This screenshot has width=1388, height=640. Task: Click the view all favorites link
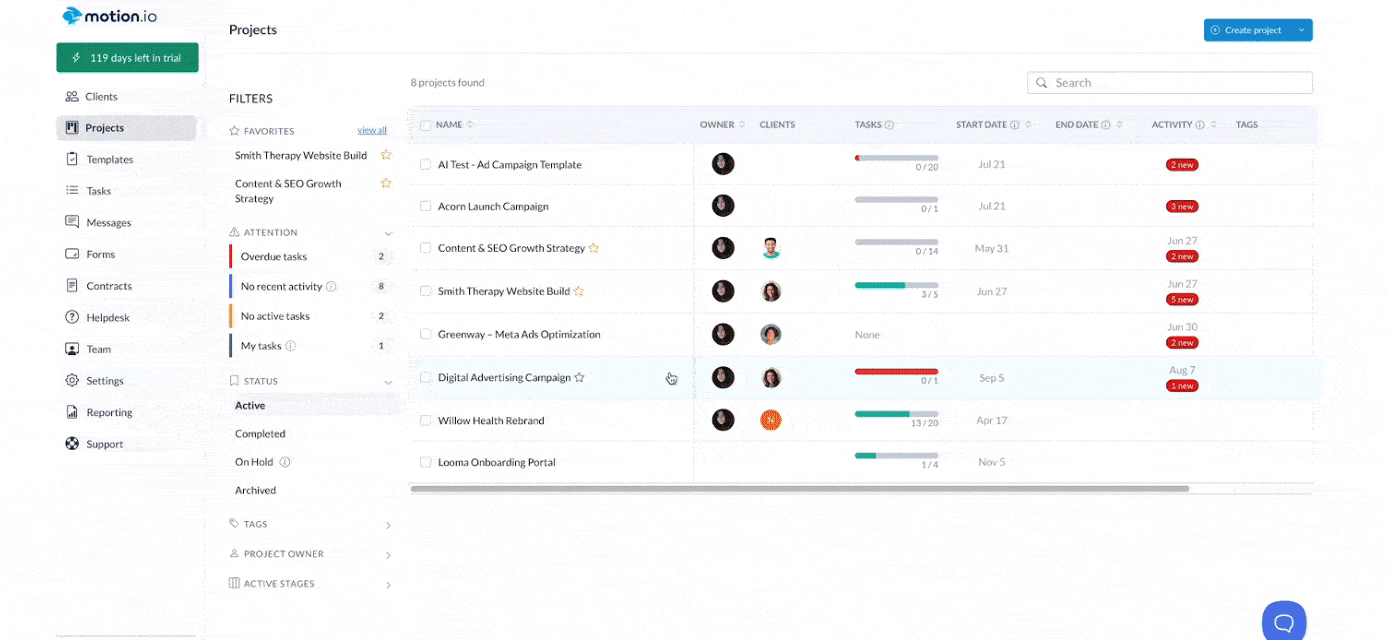coord(372,130)
